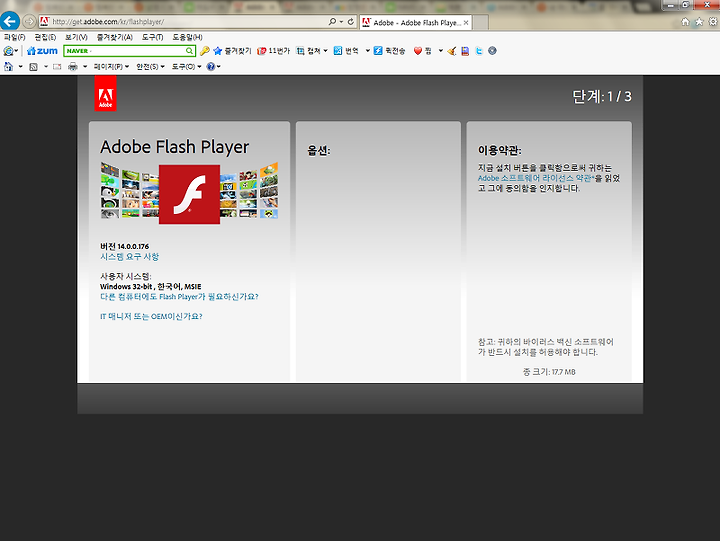Open the 보기(V) menu
Viewport: 720px width, 541px height.
[76, 37]
